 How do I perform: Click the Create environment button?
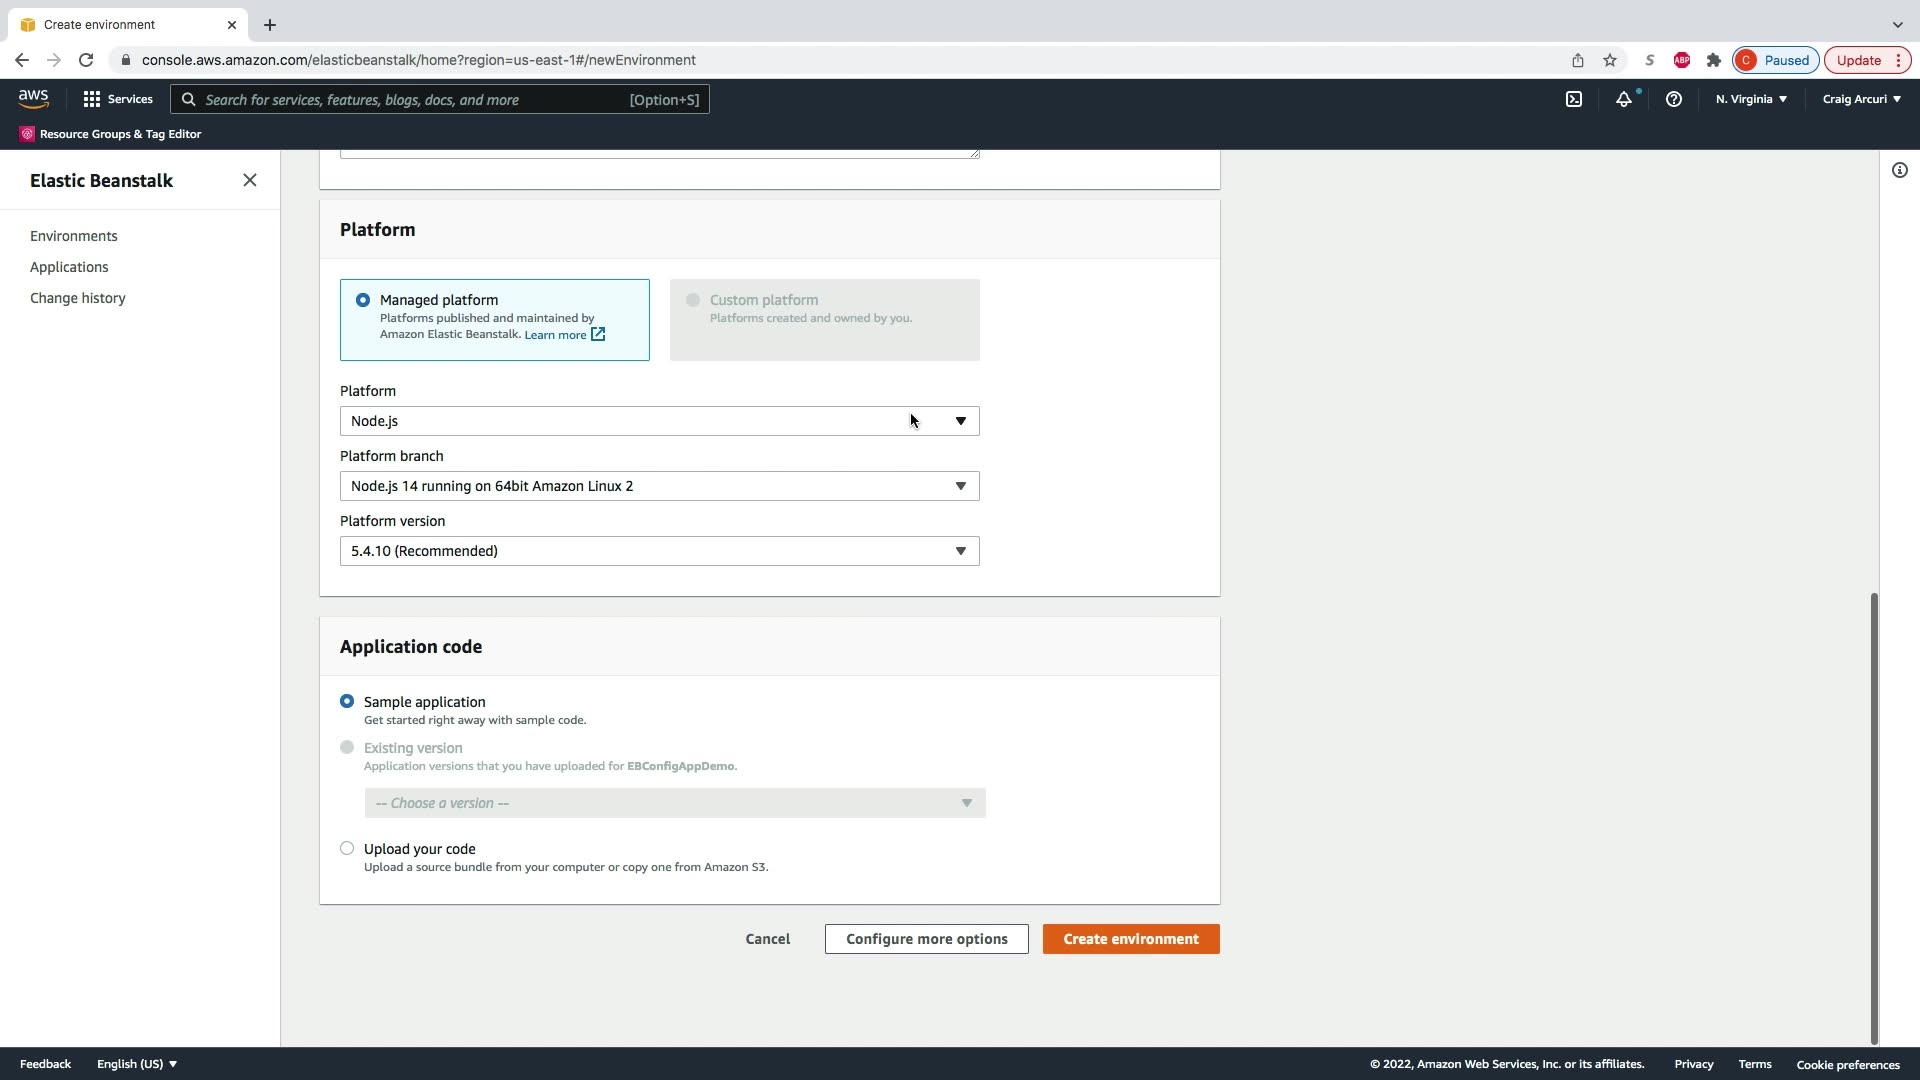[1130, 939]
